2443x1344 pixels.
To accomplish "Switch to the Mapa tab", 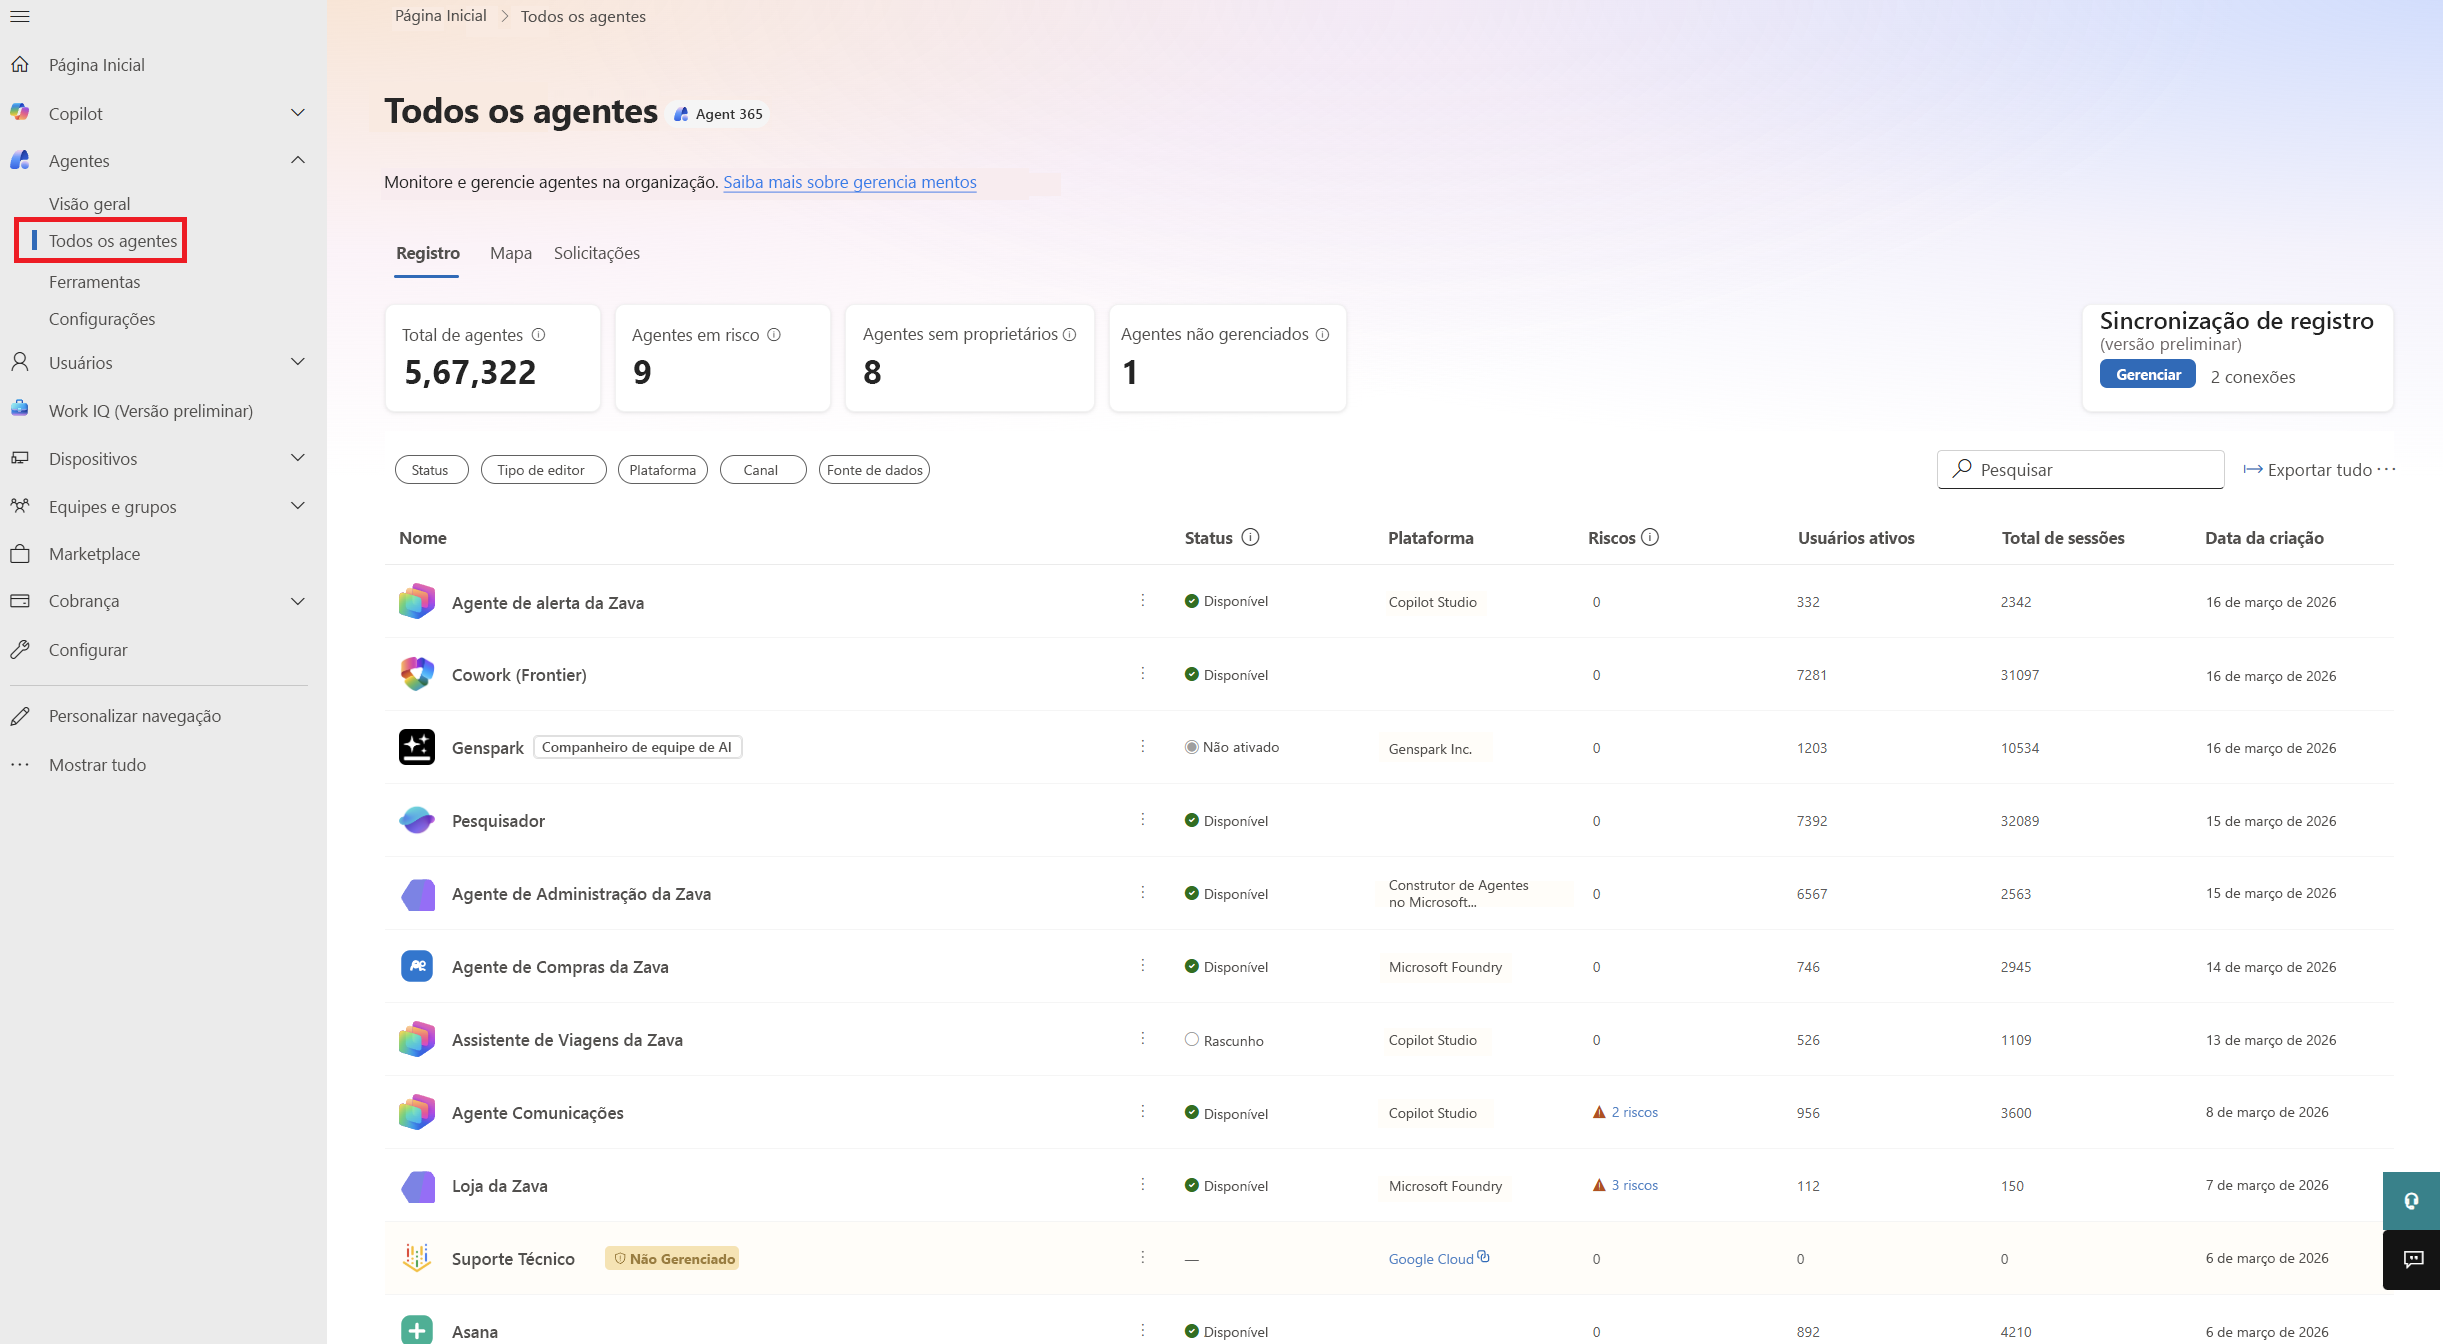I will [511, 253].
